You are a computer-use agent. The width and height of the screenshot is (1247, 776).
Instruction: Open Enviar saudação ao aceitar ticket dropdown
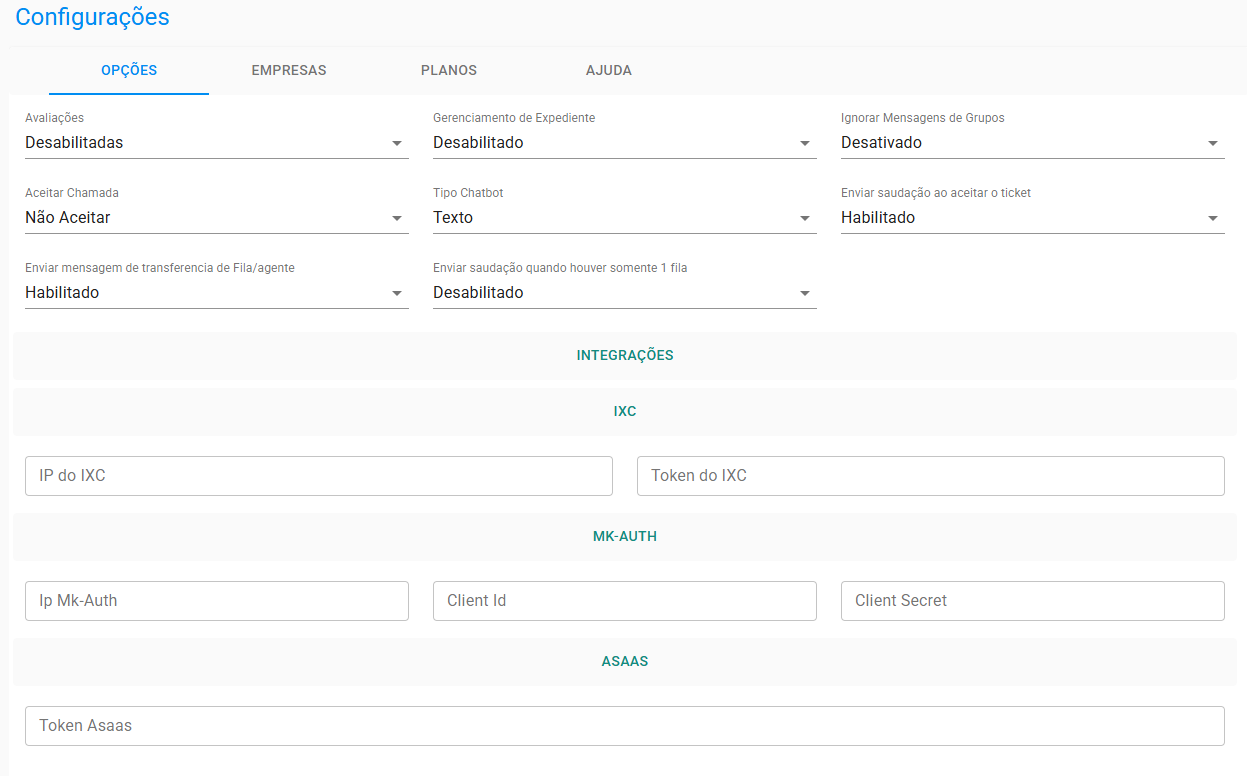pos(1032,218)
